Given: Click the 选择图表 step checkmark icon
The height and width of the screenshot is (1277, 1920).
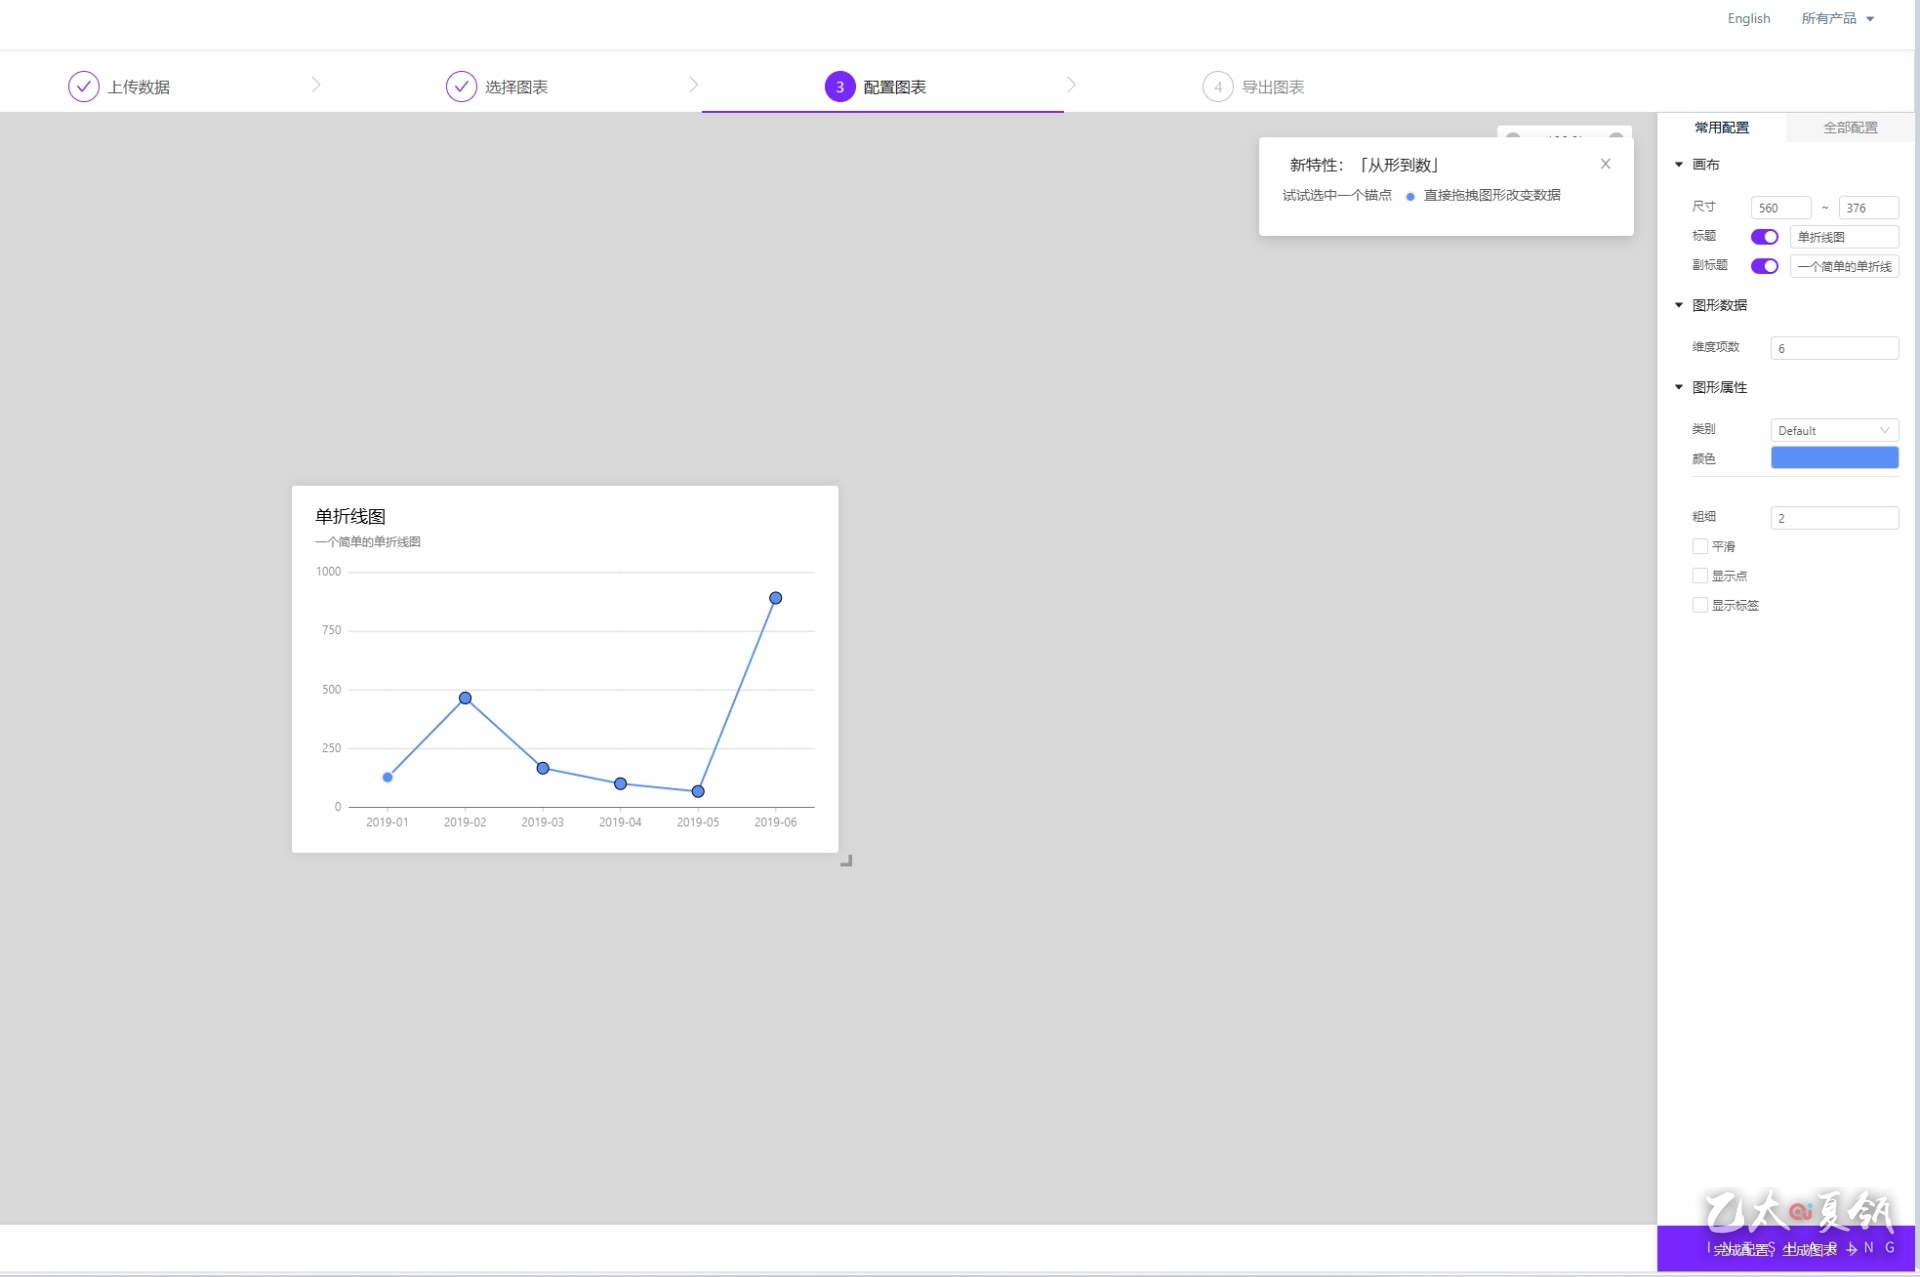Looking at the screenshot, I should [x=461, y=87].
